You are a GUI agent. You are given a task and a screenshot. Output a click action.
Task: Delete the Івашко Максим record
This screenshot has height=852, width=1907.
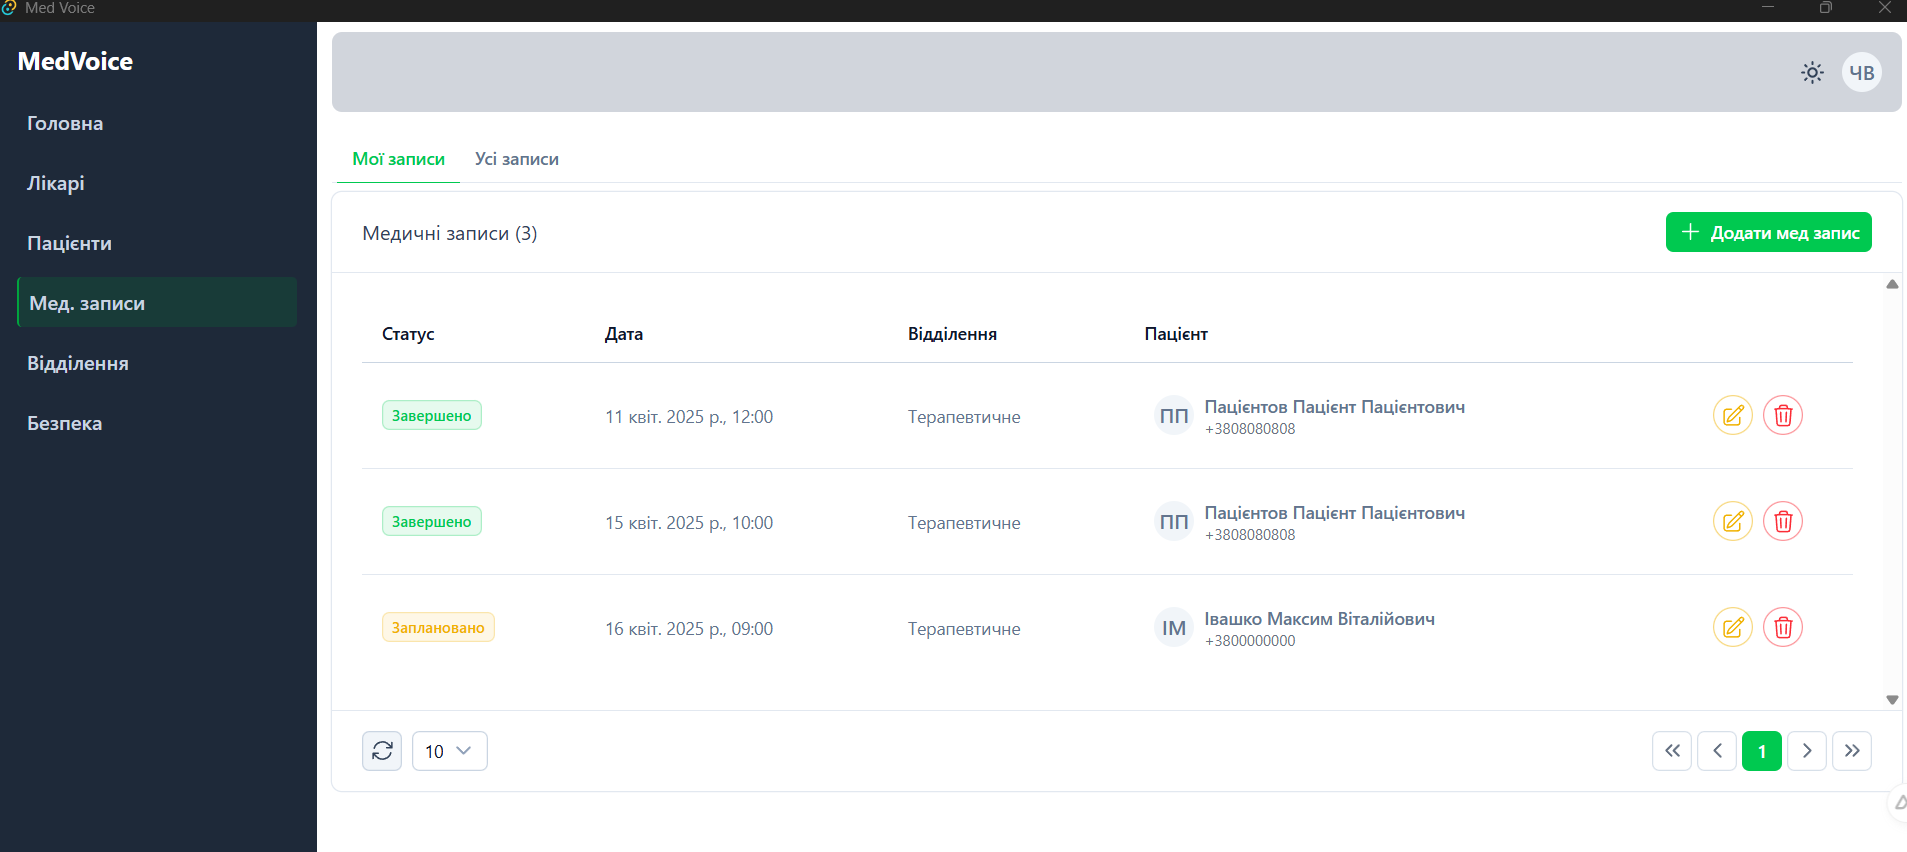click(1783, 627)
